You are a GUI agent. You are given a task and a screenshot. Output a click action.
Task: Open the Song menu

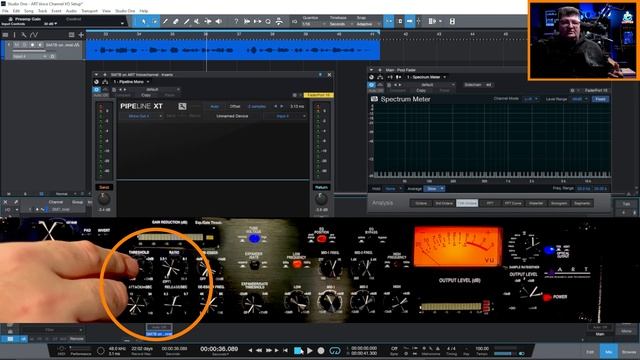29,11
